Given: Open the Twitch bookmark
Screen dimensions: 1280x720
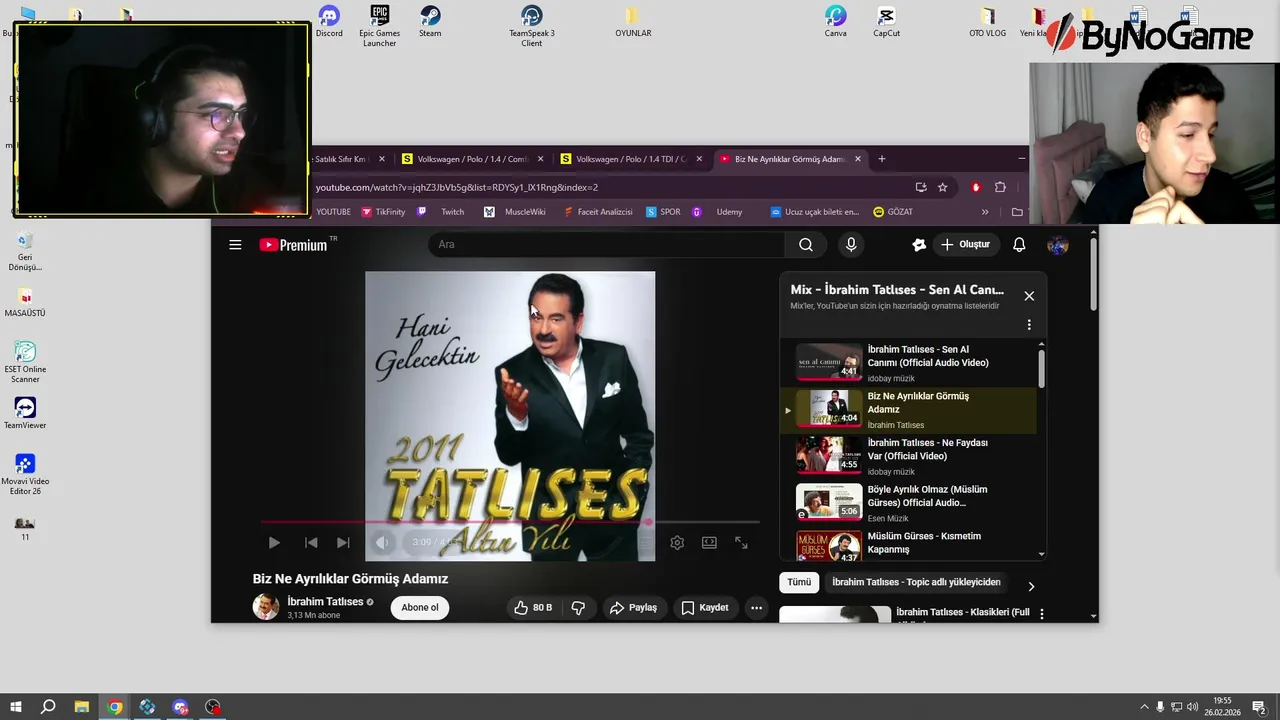Looking at the screenshot, I should click(x=441, y=212).
